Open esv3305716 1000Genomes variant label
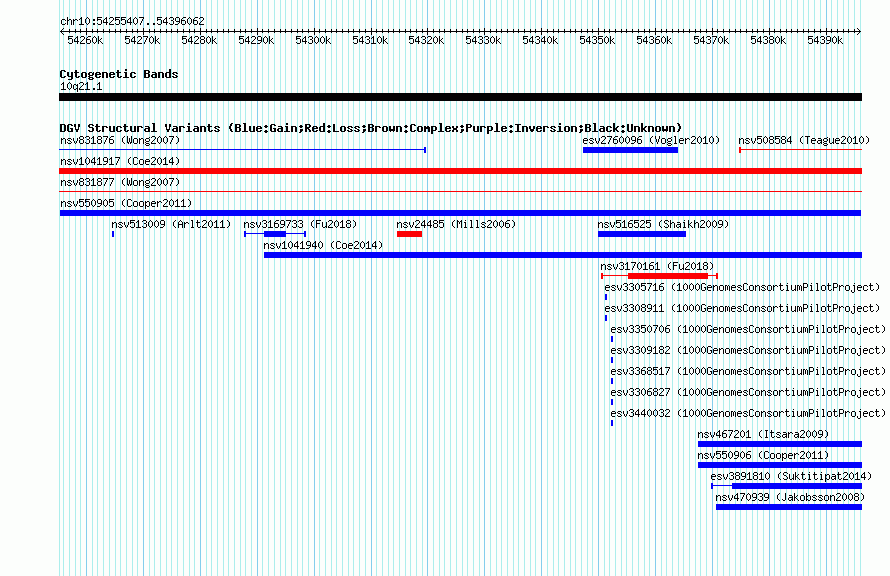 [x=742, y=287]
